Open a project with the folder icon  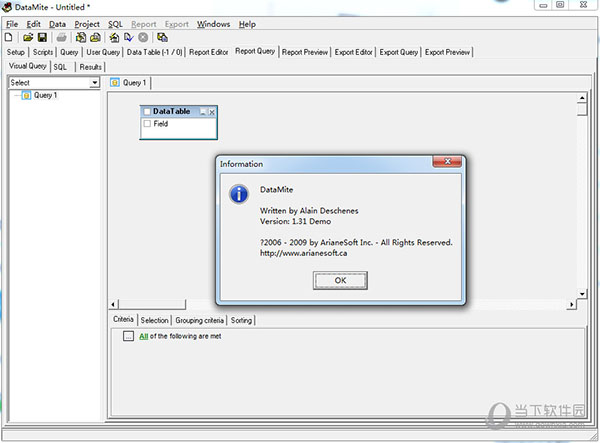point(28,37)
